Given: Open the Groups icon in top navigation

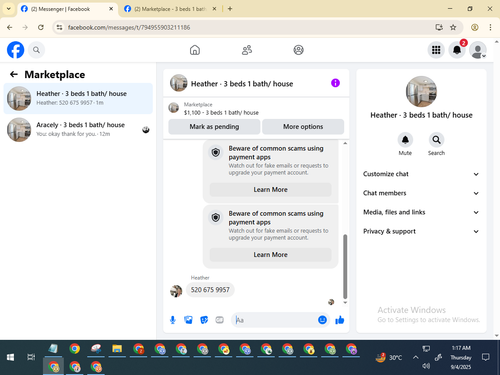Looking at the screenshot, I should [298, 50].
